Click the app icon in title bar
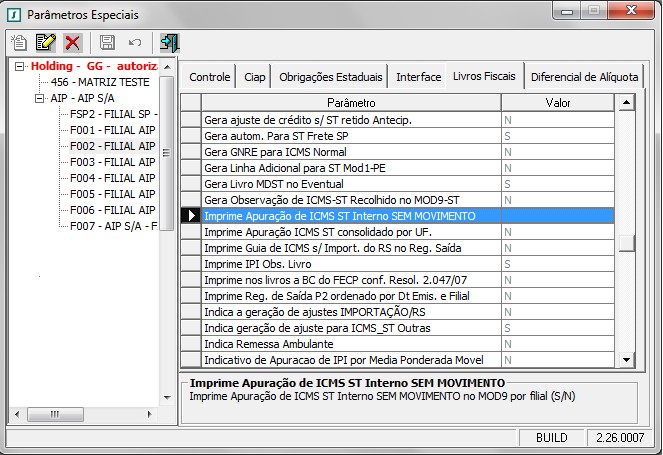 point(13,14)
